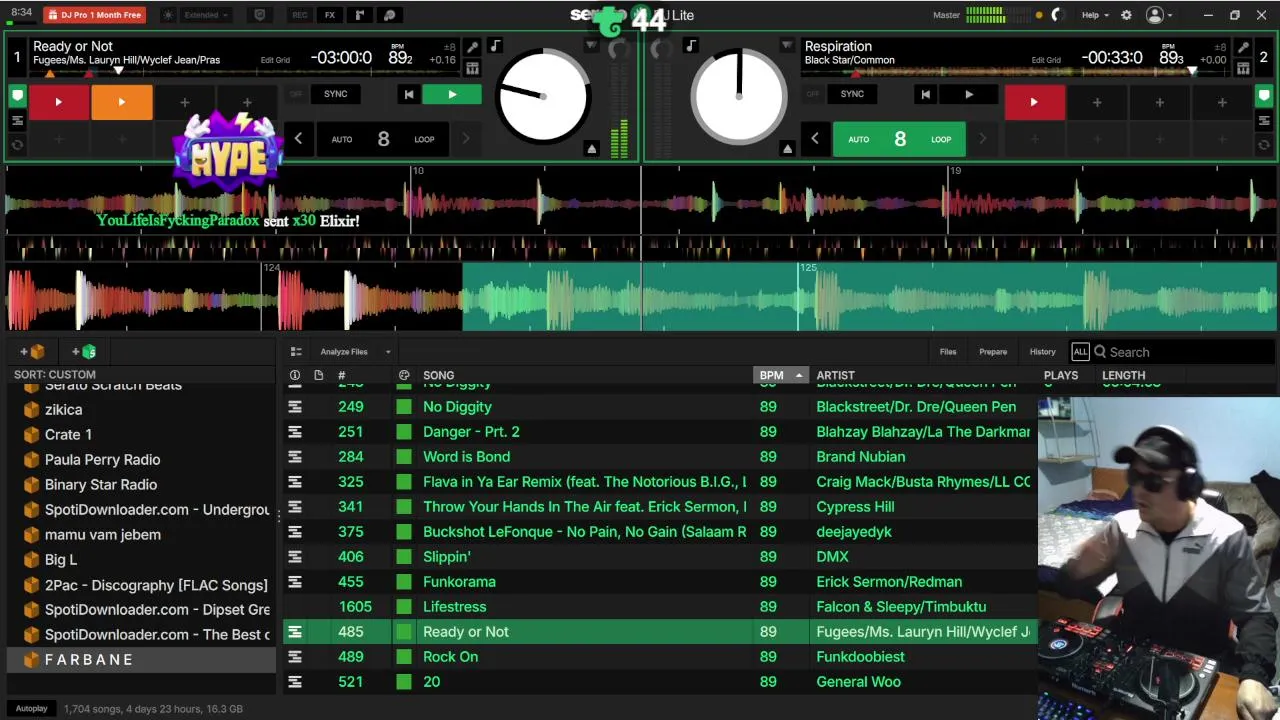
Task: Jump to cue start on deck 2
Action: click(x=925, y=95)
